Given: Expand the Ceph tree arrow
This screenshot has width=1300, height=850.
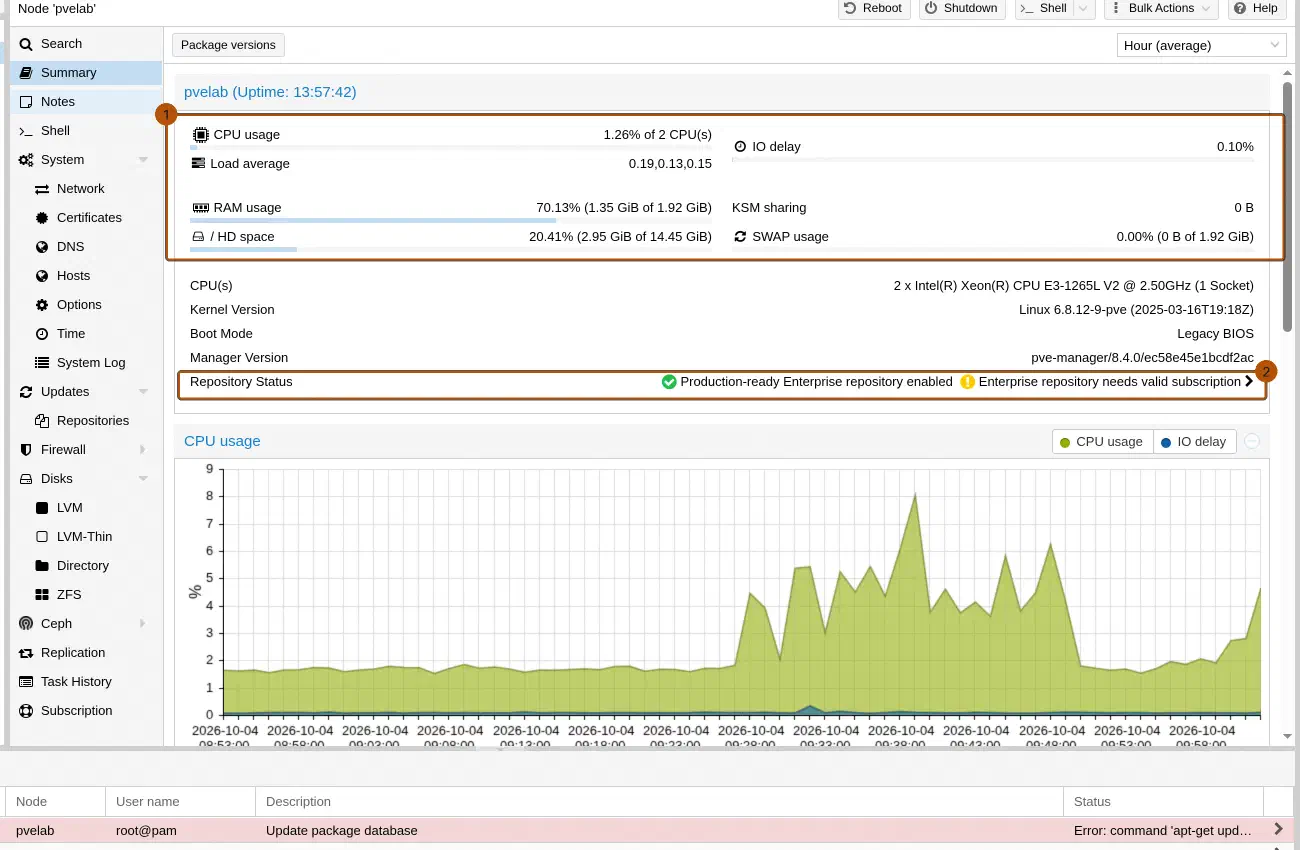Looking at the screenshot, I should click(x=143, y=624).
